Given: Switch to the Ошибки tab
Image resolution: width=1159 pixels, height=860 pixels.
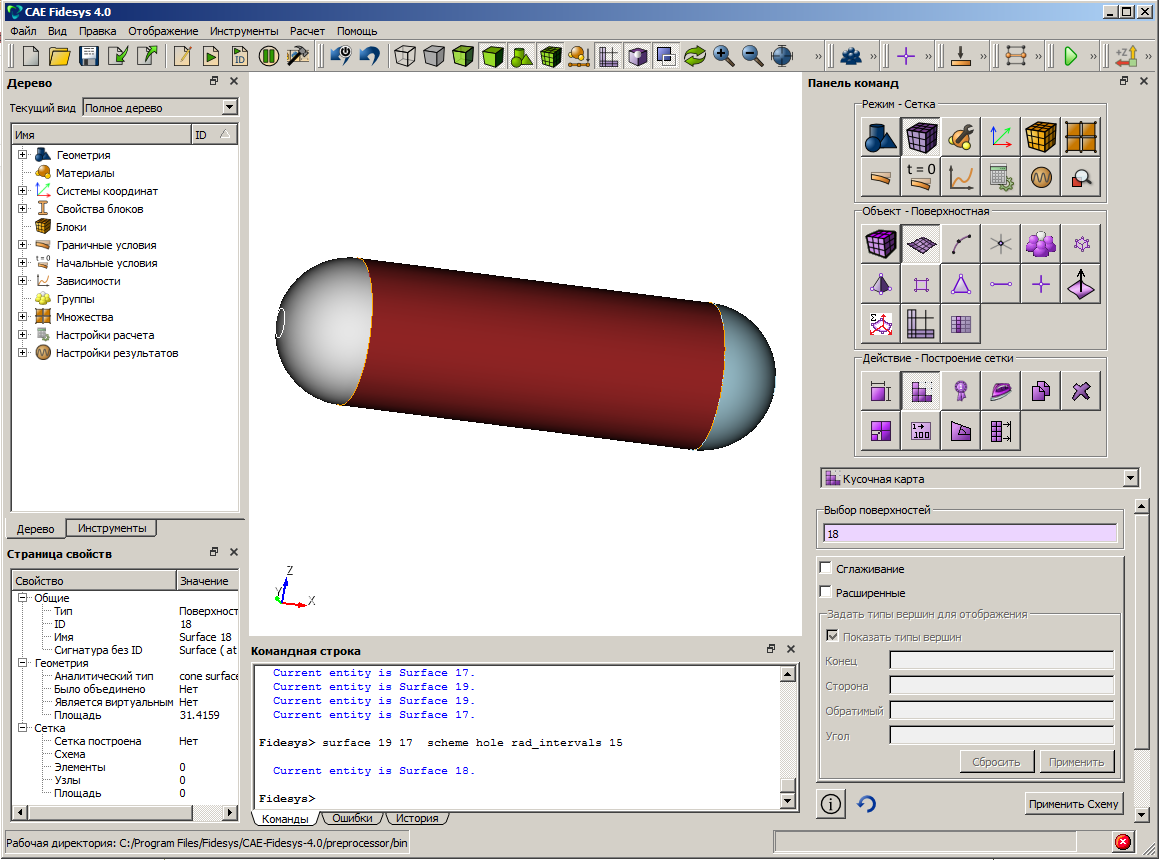Looking at the screenshot, I should pos(353,818).
